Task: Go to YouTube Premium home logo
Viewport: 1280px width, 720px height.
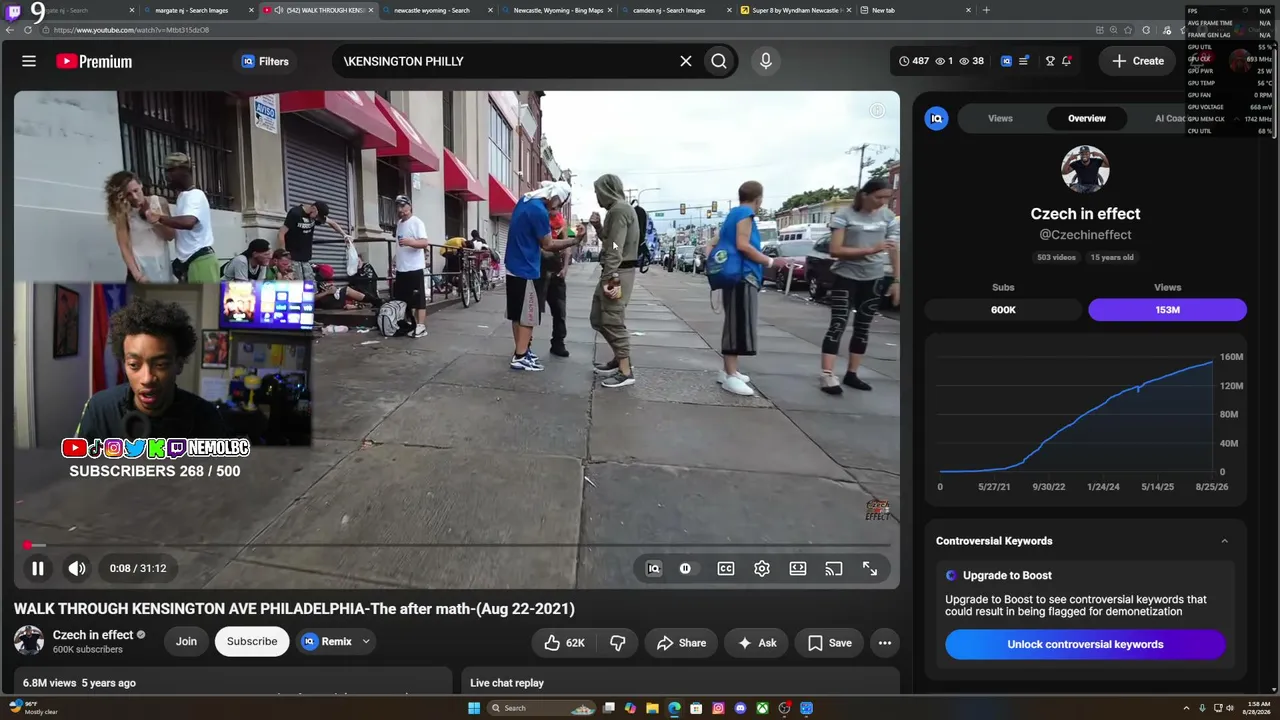Action: [x=94, y=61]
